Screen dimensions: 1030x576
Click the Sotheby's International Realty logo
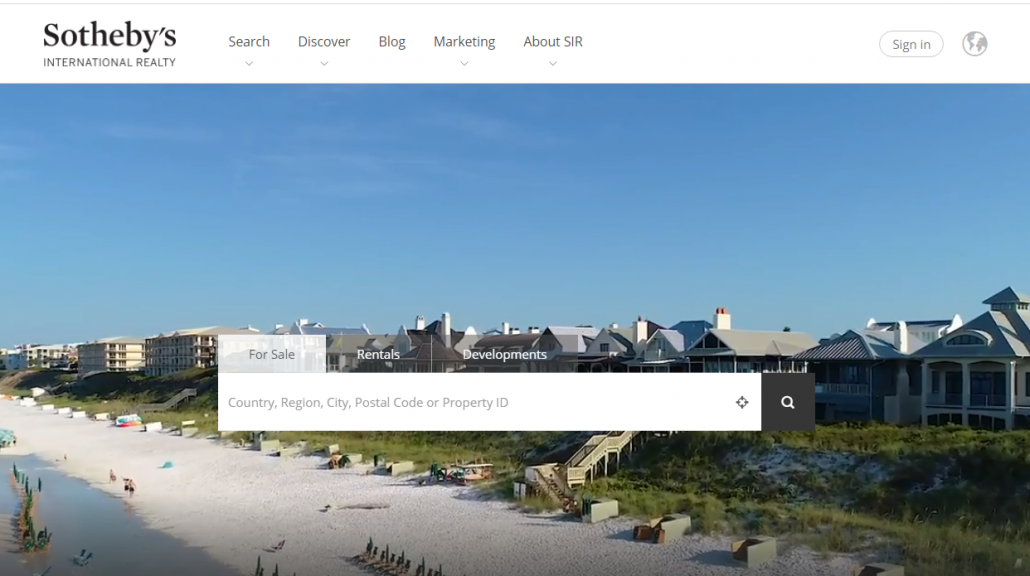coord(110,44)
